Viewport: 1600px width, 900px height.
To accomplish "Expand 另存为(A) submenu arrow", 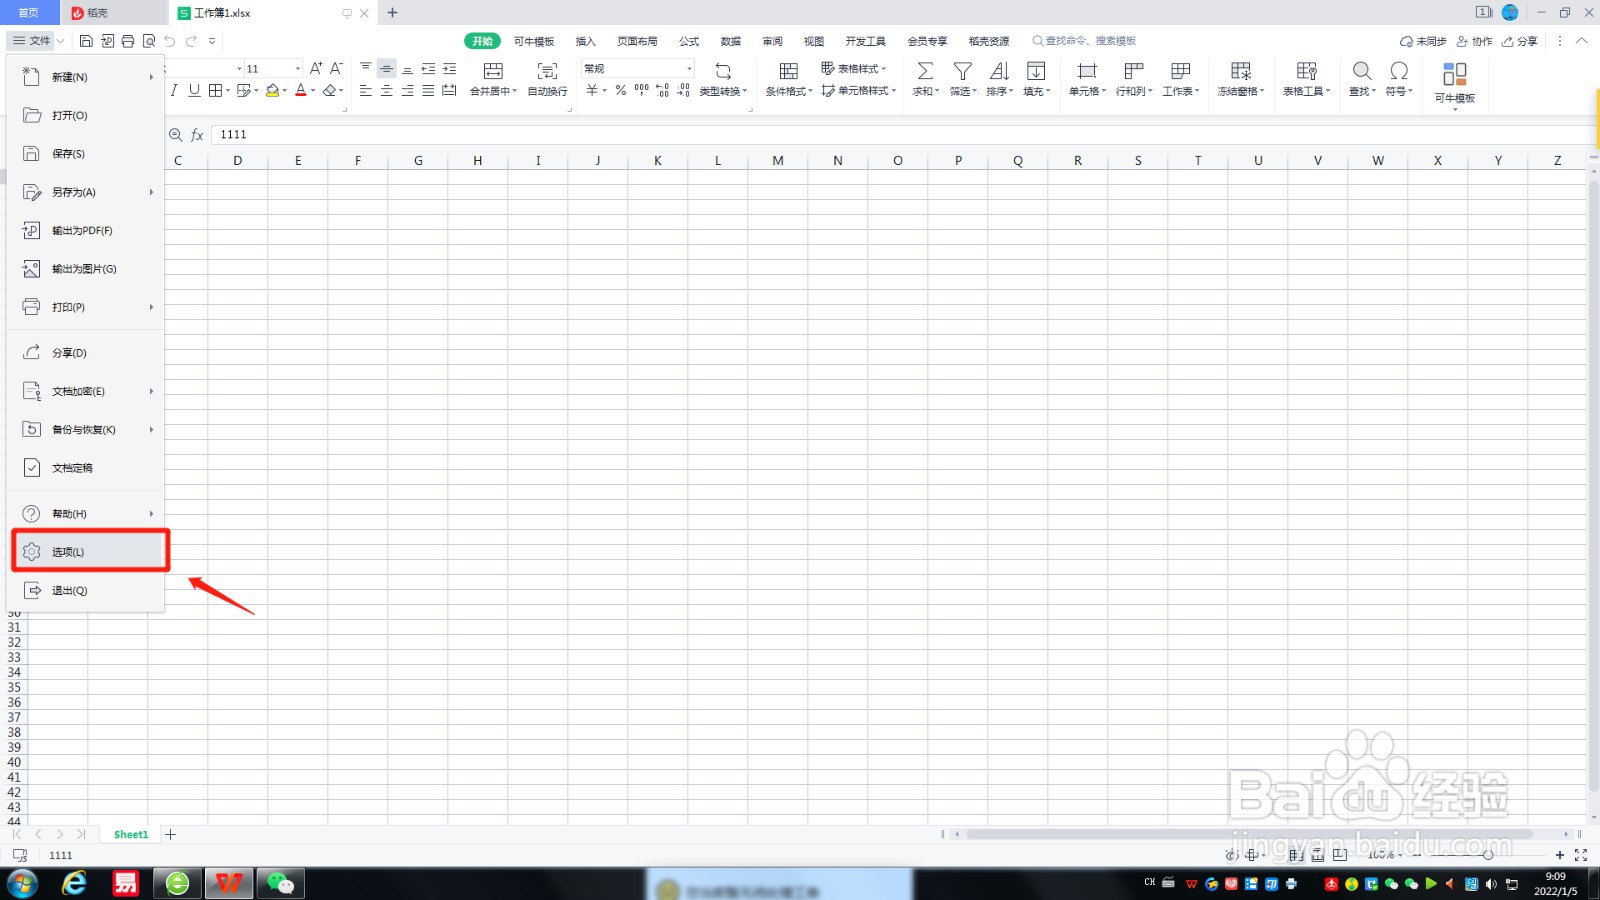I will (x=152, y=192).
